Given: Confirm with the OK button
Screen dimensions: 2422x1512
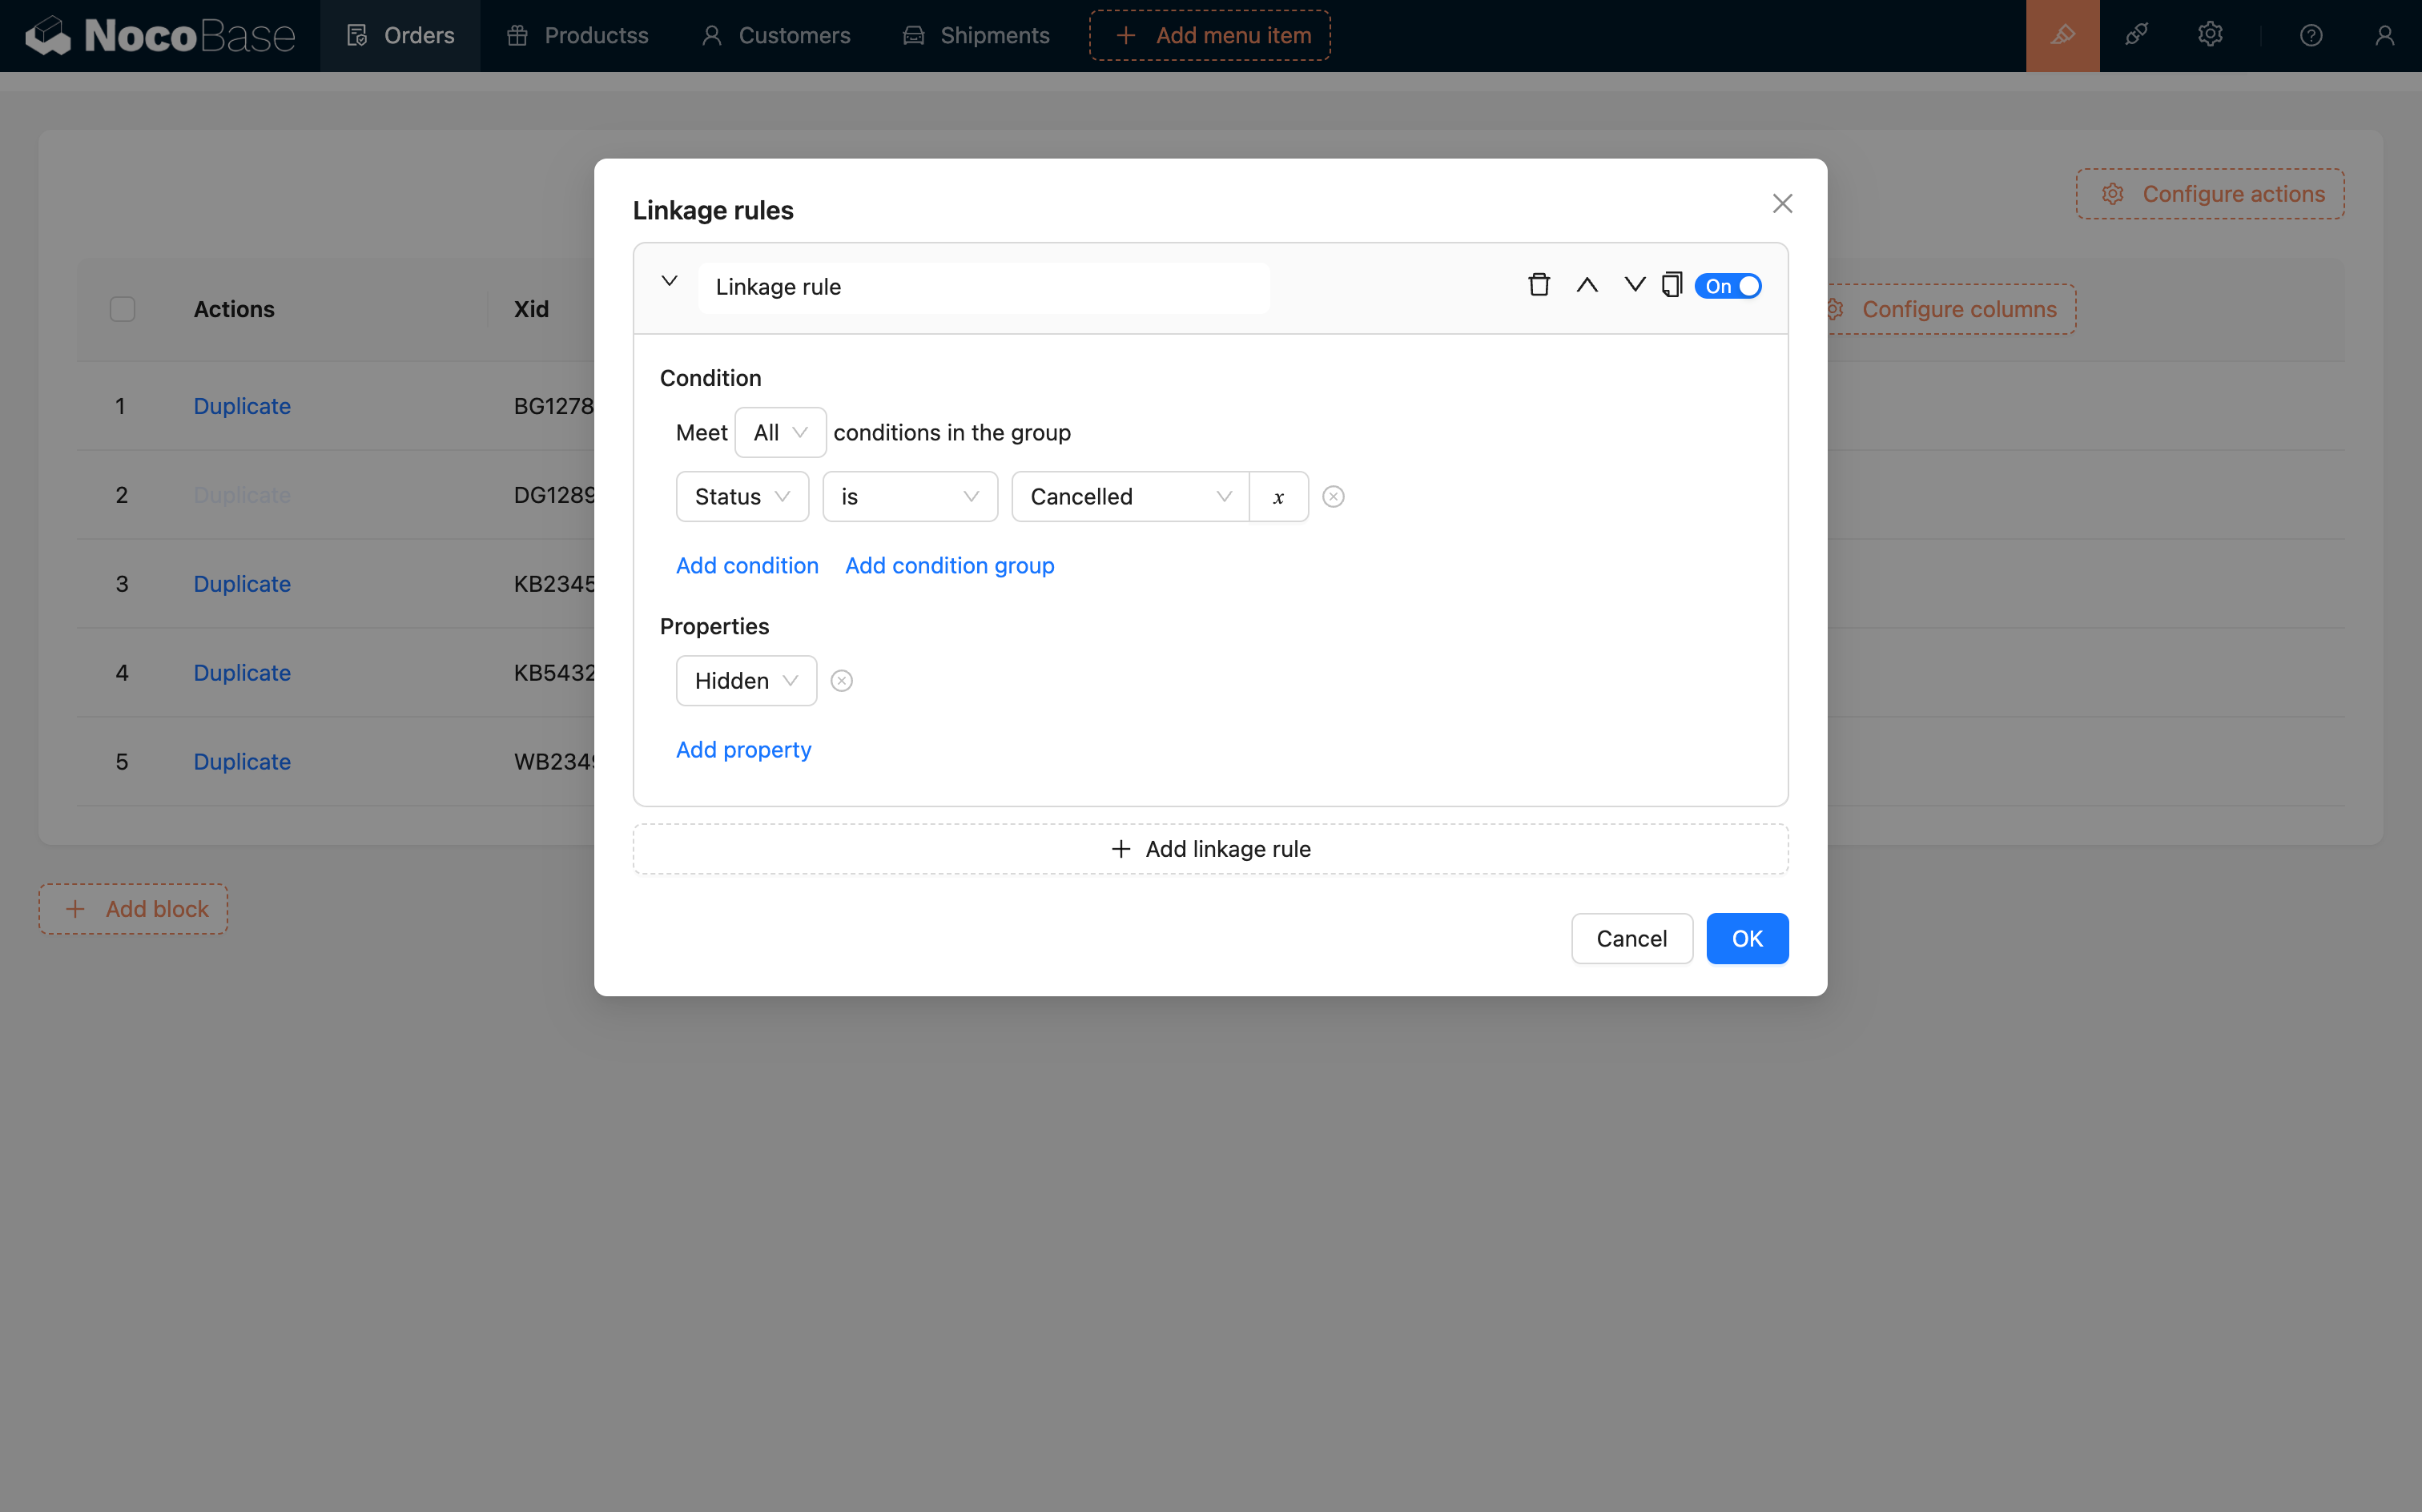Looking at the screenshot, I should point(1746,939).
